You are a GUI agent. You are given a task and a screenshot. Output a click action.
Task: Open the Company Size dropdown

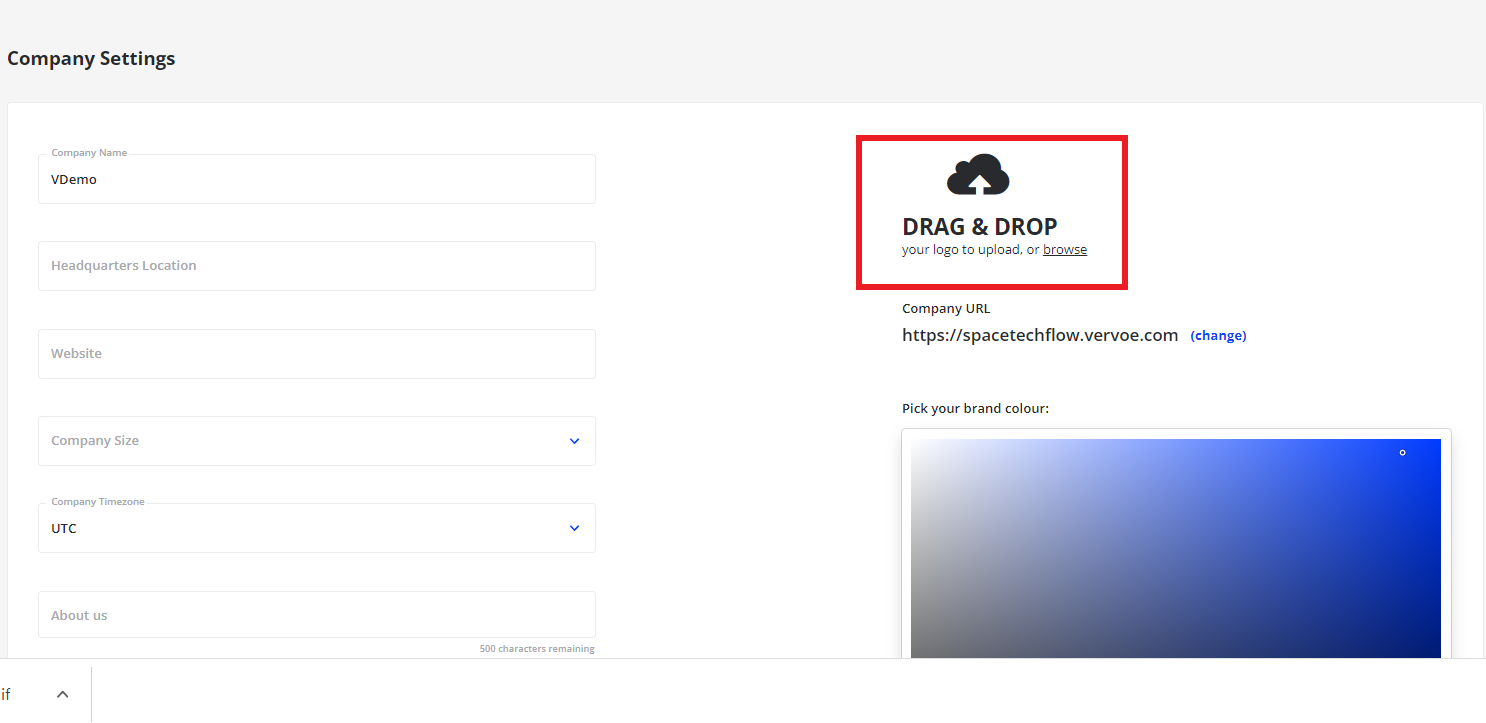[317, 441]
